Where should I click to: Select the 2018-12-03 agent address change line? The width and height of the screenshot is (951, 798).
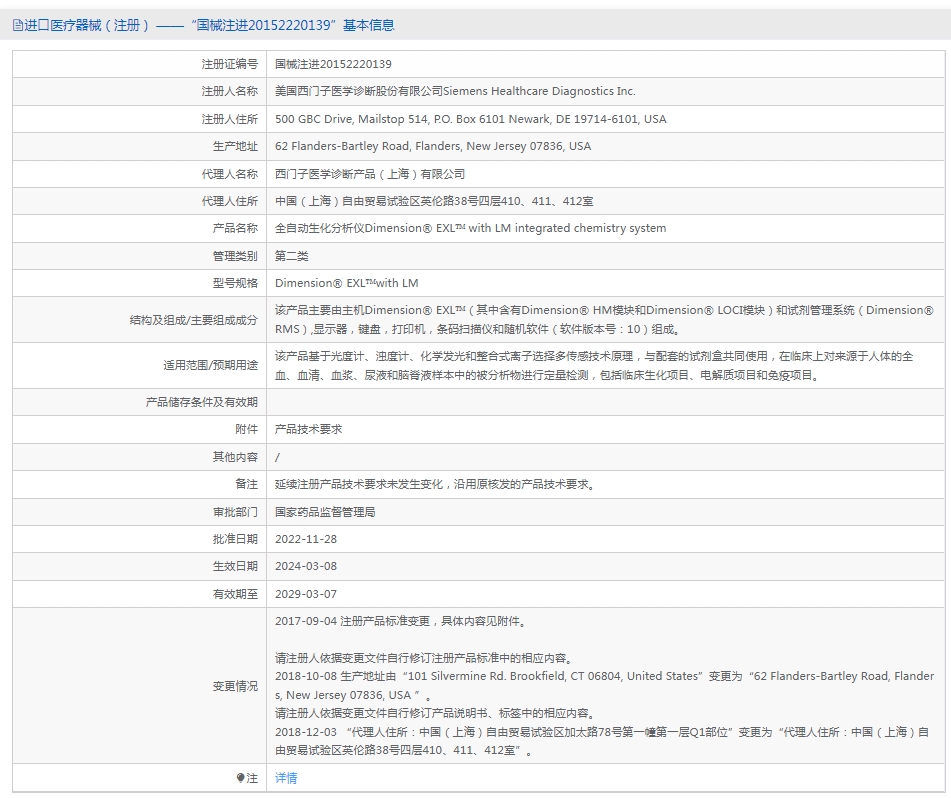click(x=602, y=741)
